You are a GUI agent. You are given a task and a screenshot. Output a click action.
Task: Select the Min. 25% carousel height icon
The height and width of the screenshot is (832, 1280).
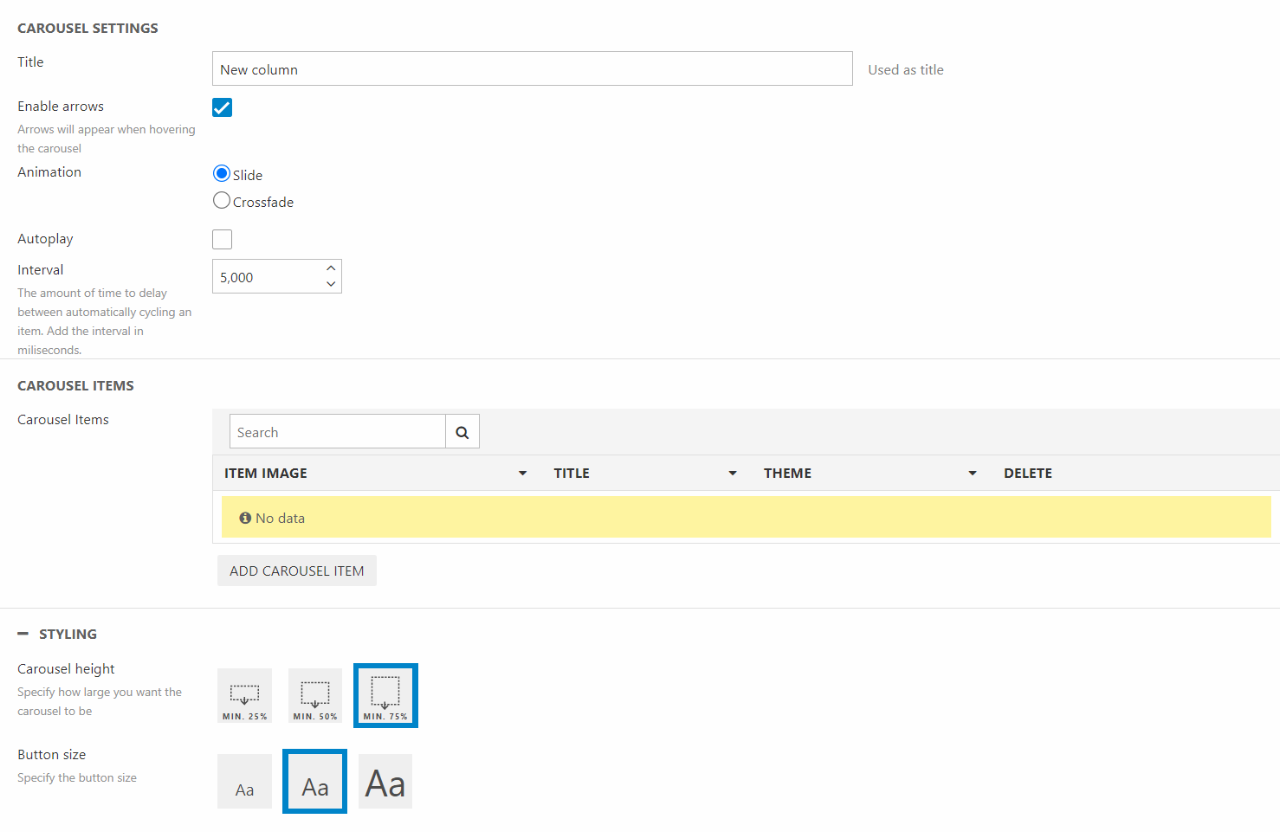click(245, 696)
